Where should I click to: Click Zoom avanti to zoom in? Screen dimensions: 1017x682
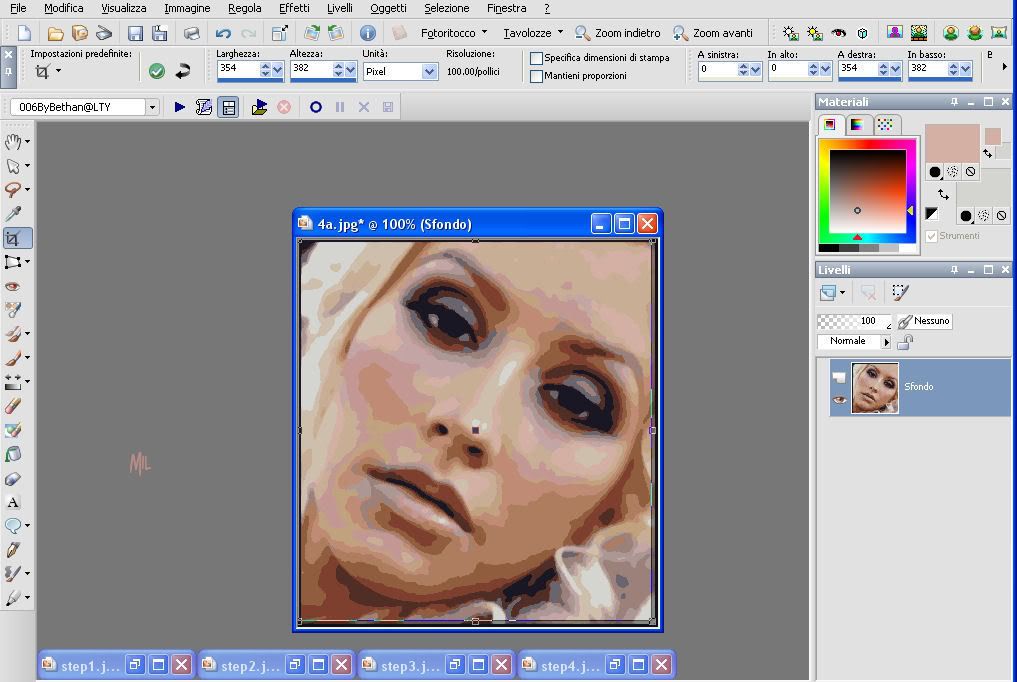click(713, 33)
